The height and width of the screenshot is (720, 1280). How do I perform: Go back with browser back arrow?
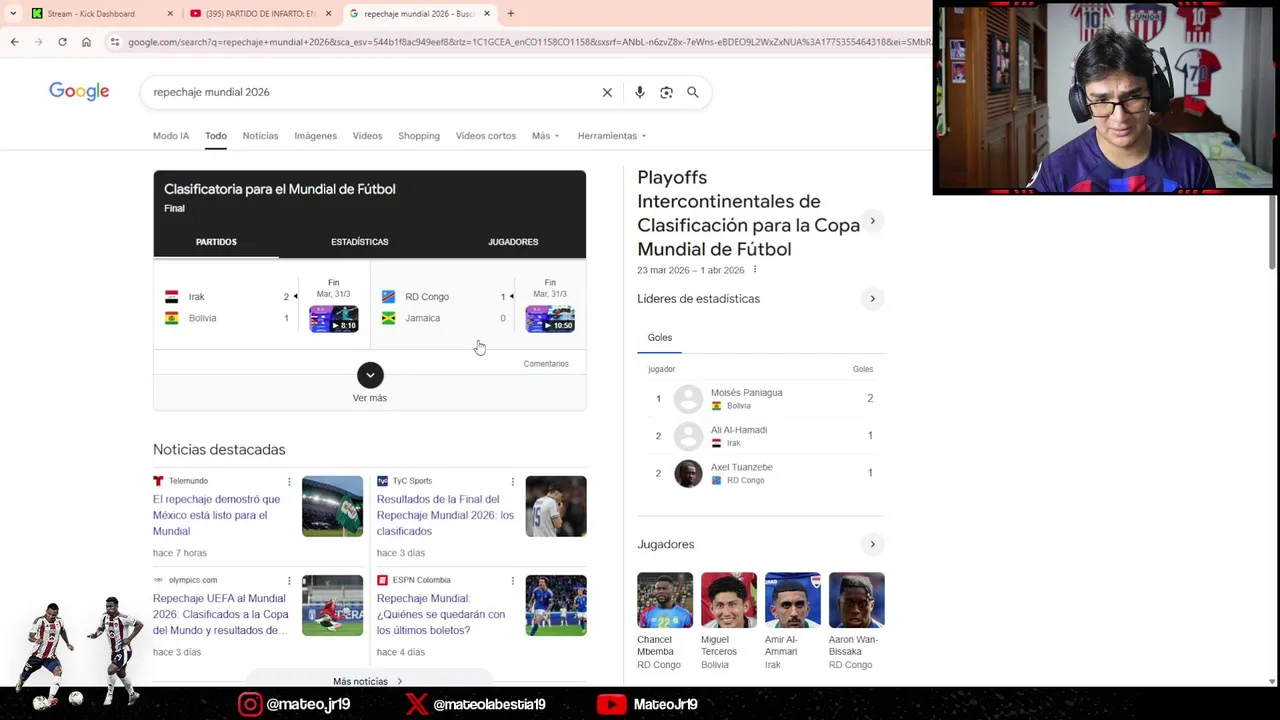pyautogui.click(x=14, y=42)
